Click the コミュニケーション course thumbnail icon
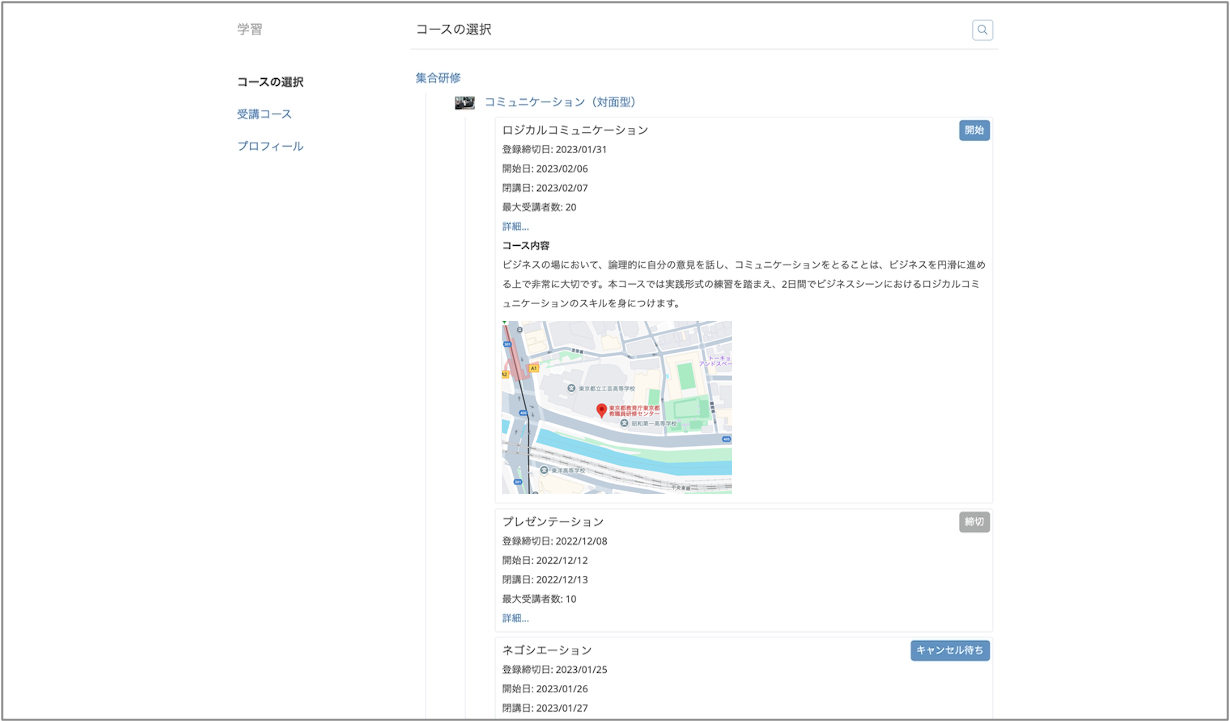 465,103
